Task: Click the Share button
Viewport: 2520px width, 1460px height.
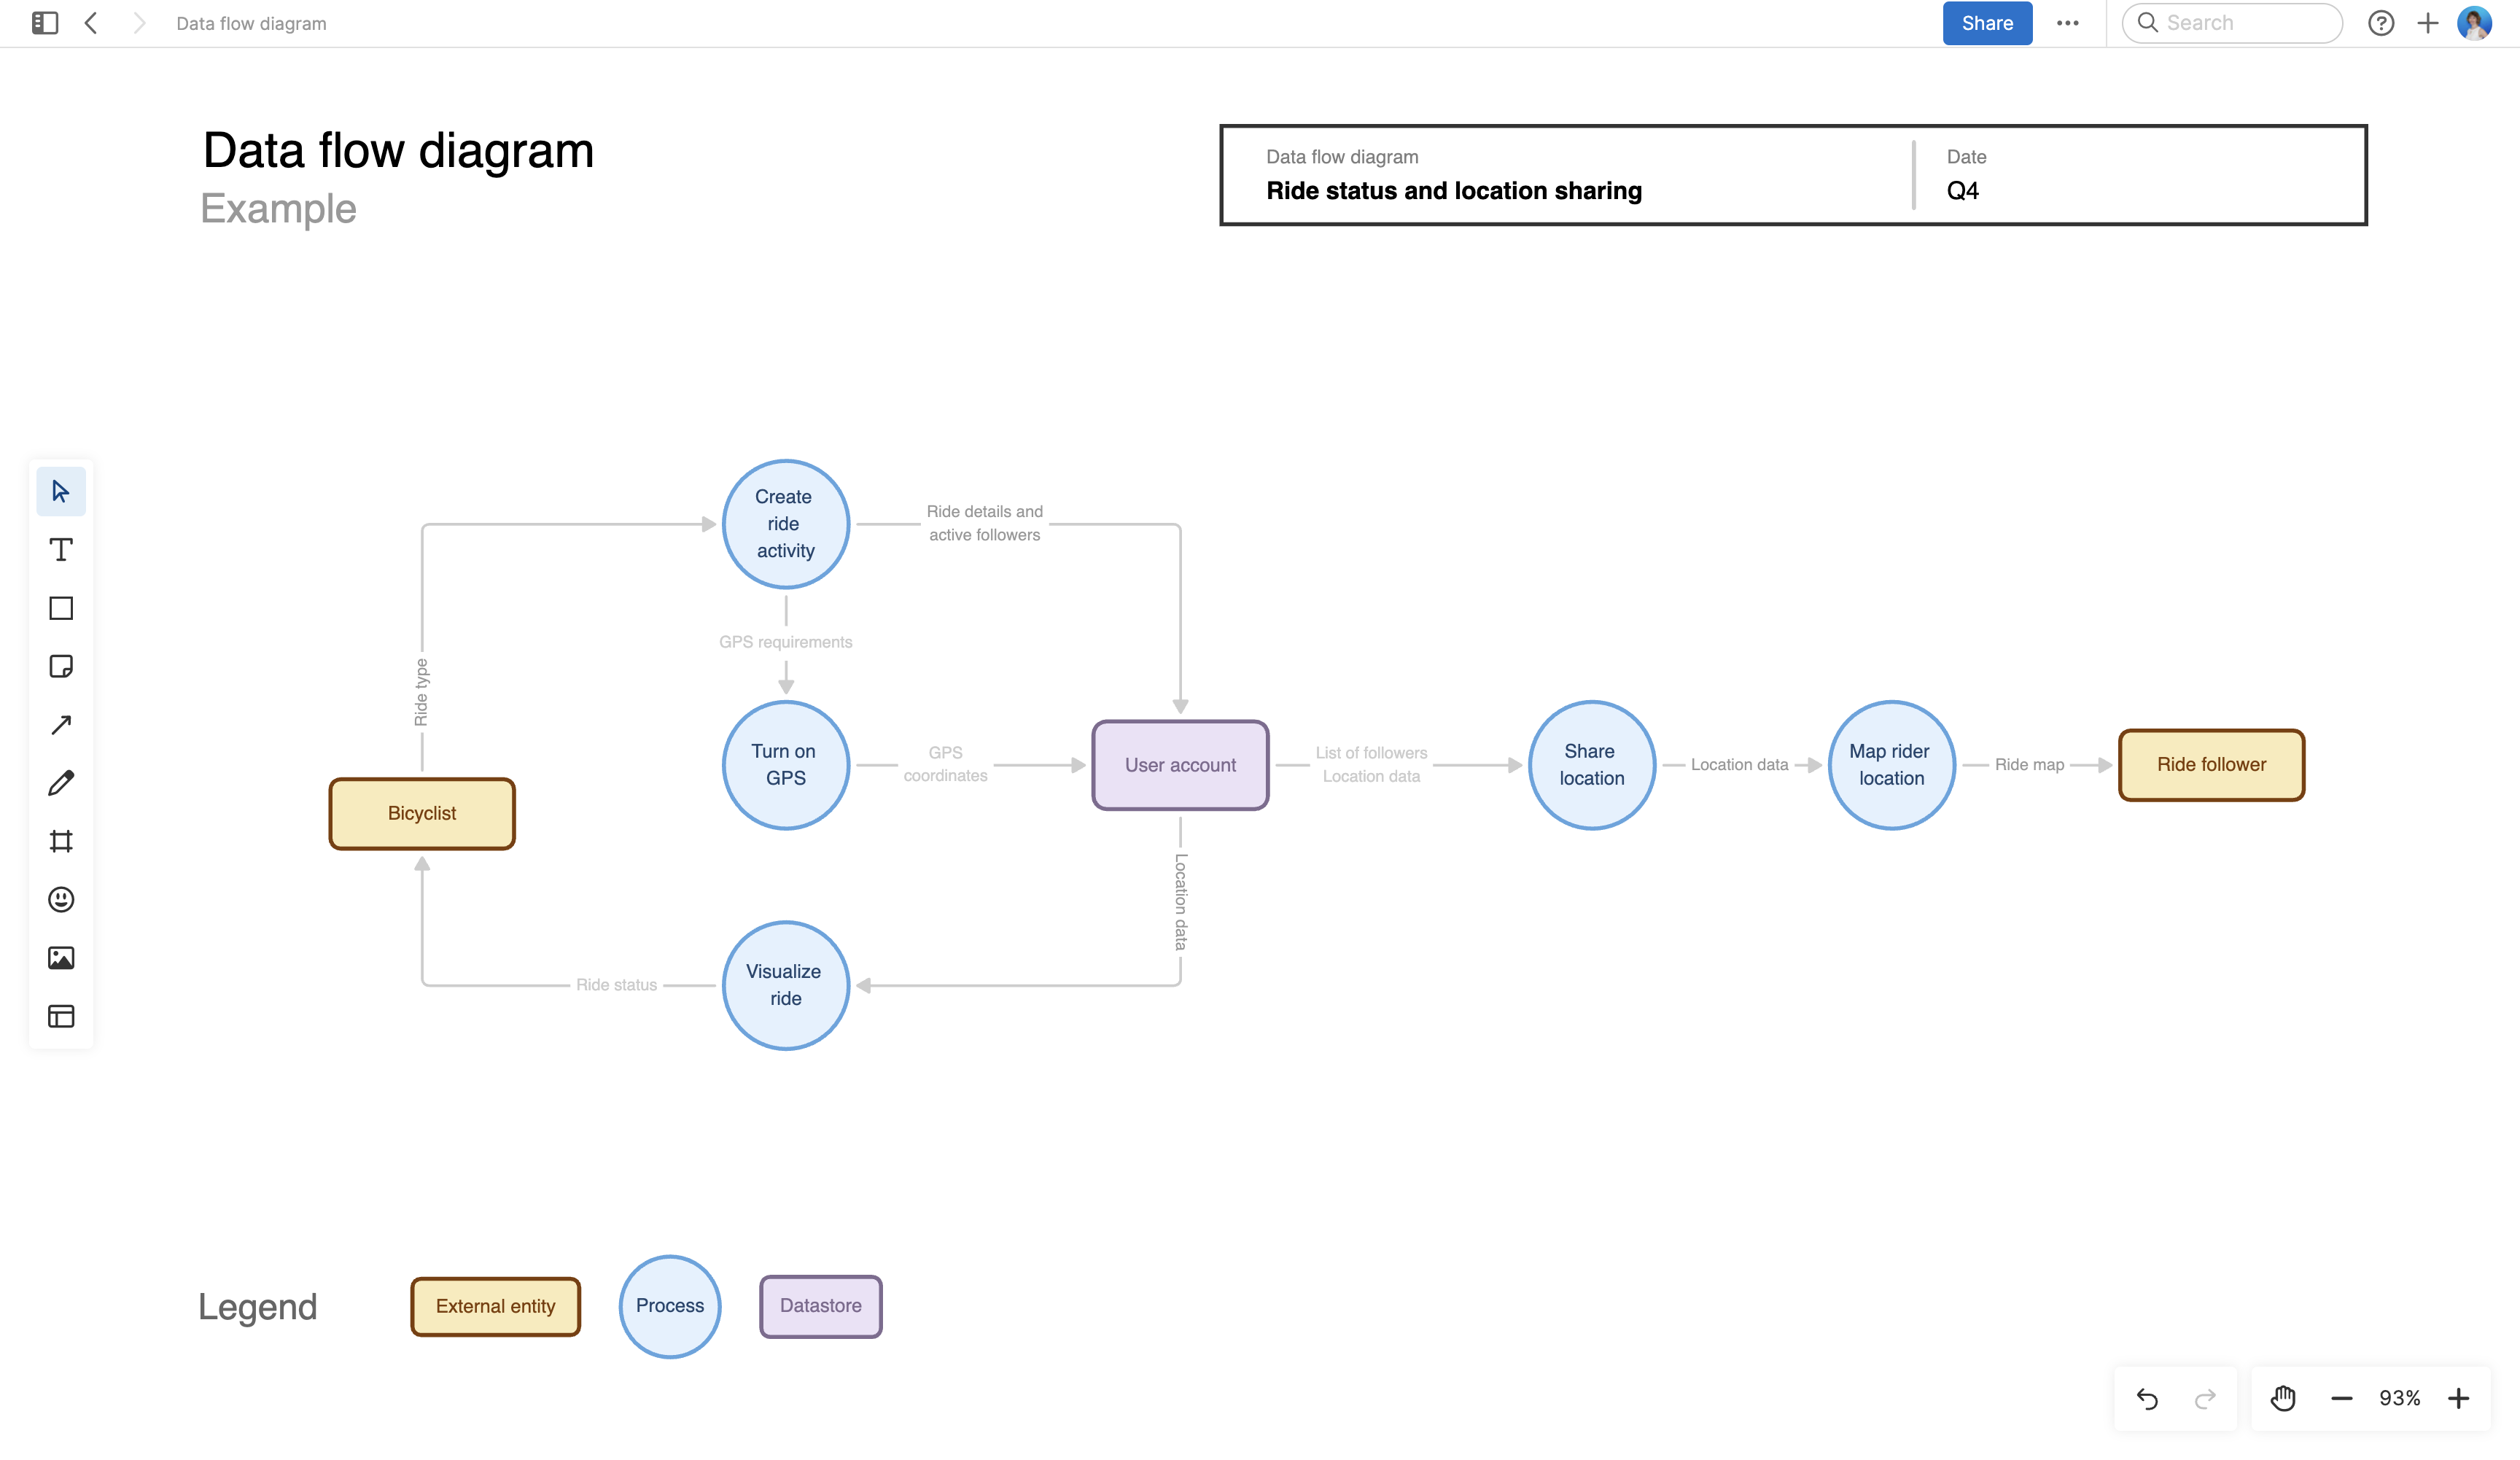Action: pyautogui.click(x=1987, y=22)
